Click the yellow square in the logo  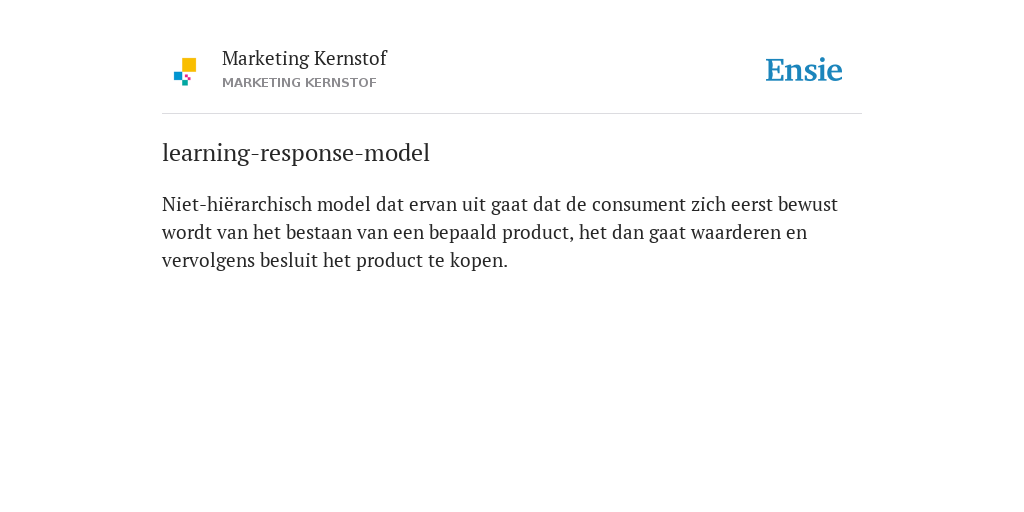pyautogui.click(x=189, y=65)
